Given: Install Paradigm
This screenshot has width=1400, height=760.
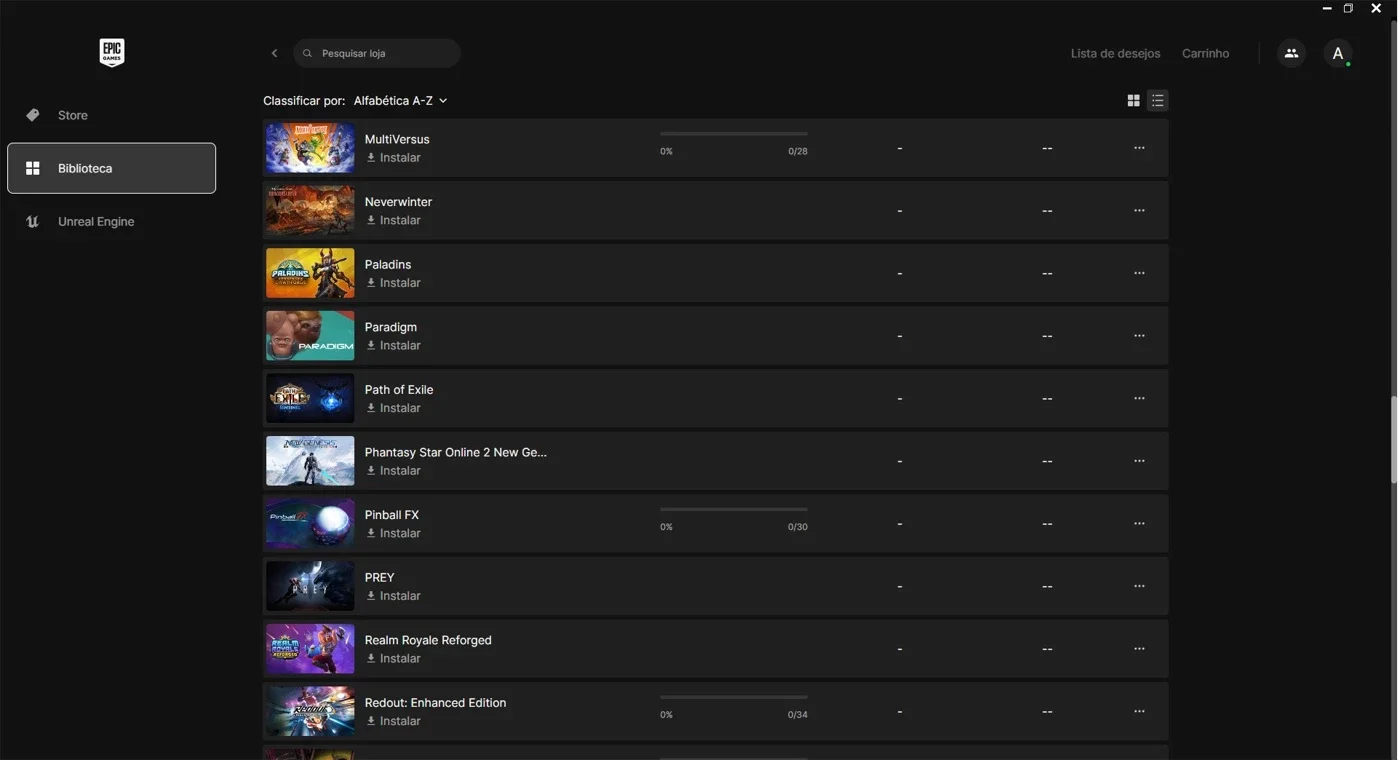Looking at the screenshot, I should point(393,346).
